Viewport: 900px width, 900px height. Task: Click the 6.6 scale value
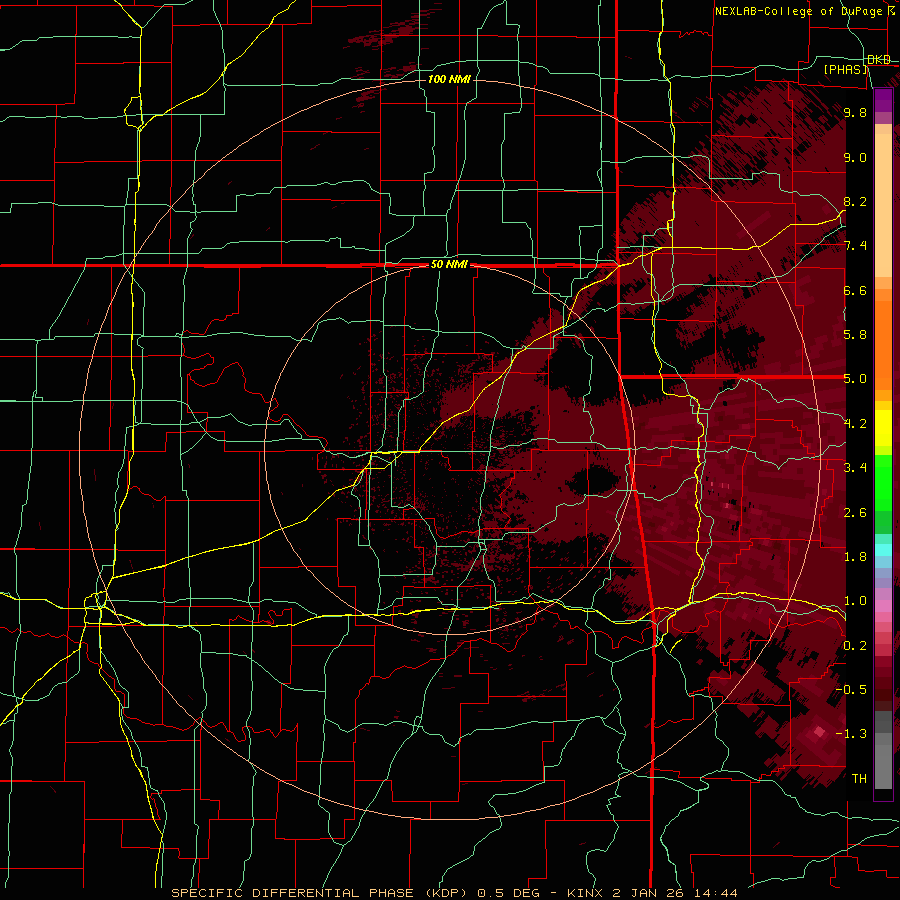[x=855, y=290]
